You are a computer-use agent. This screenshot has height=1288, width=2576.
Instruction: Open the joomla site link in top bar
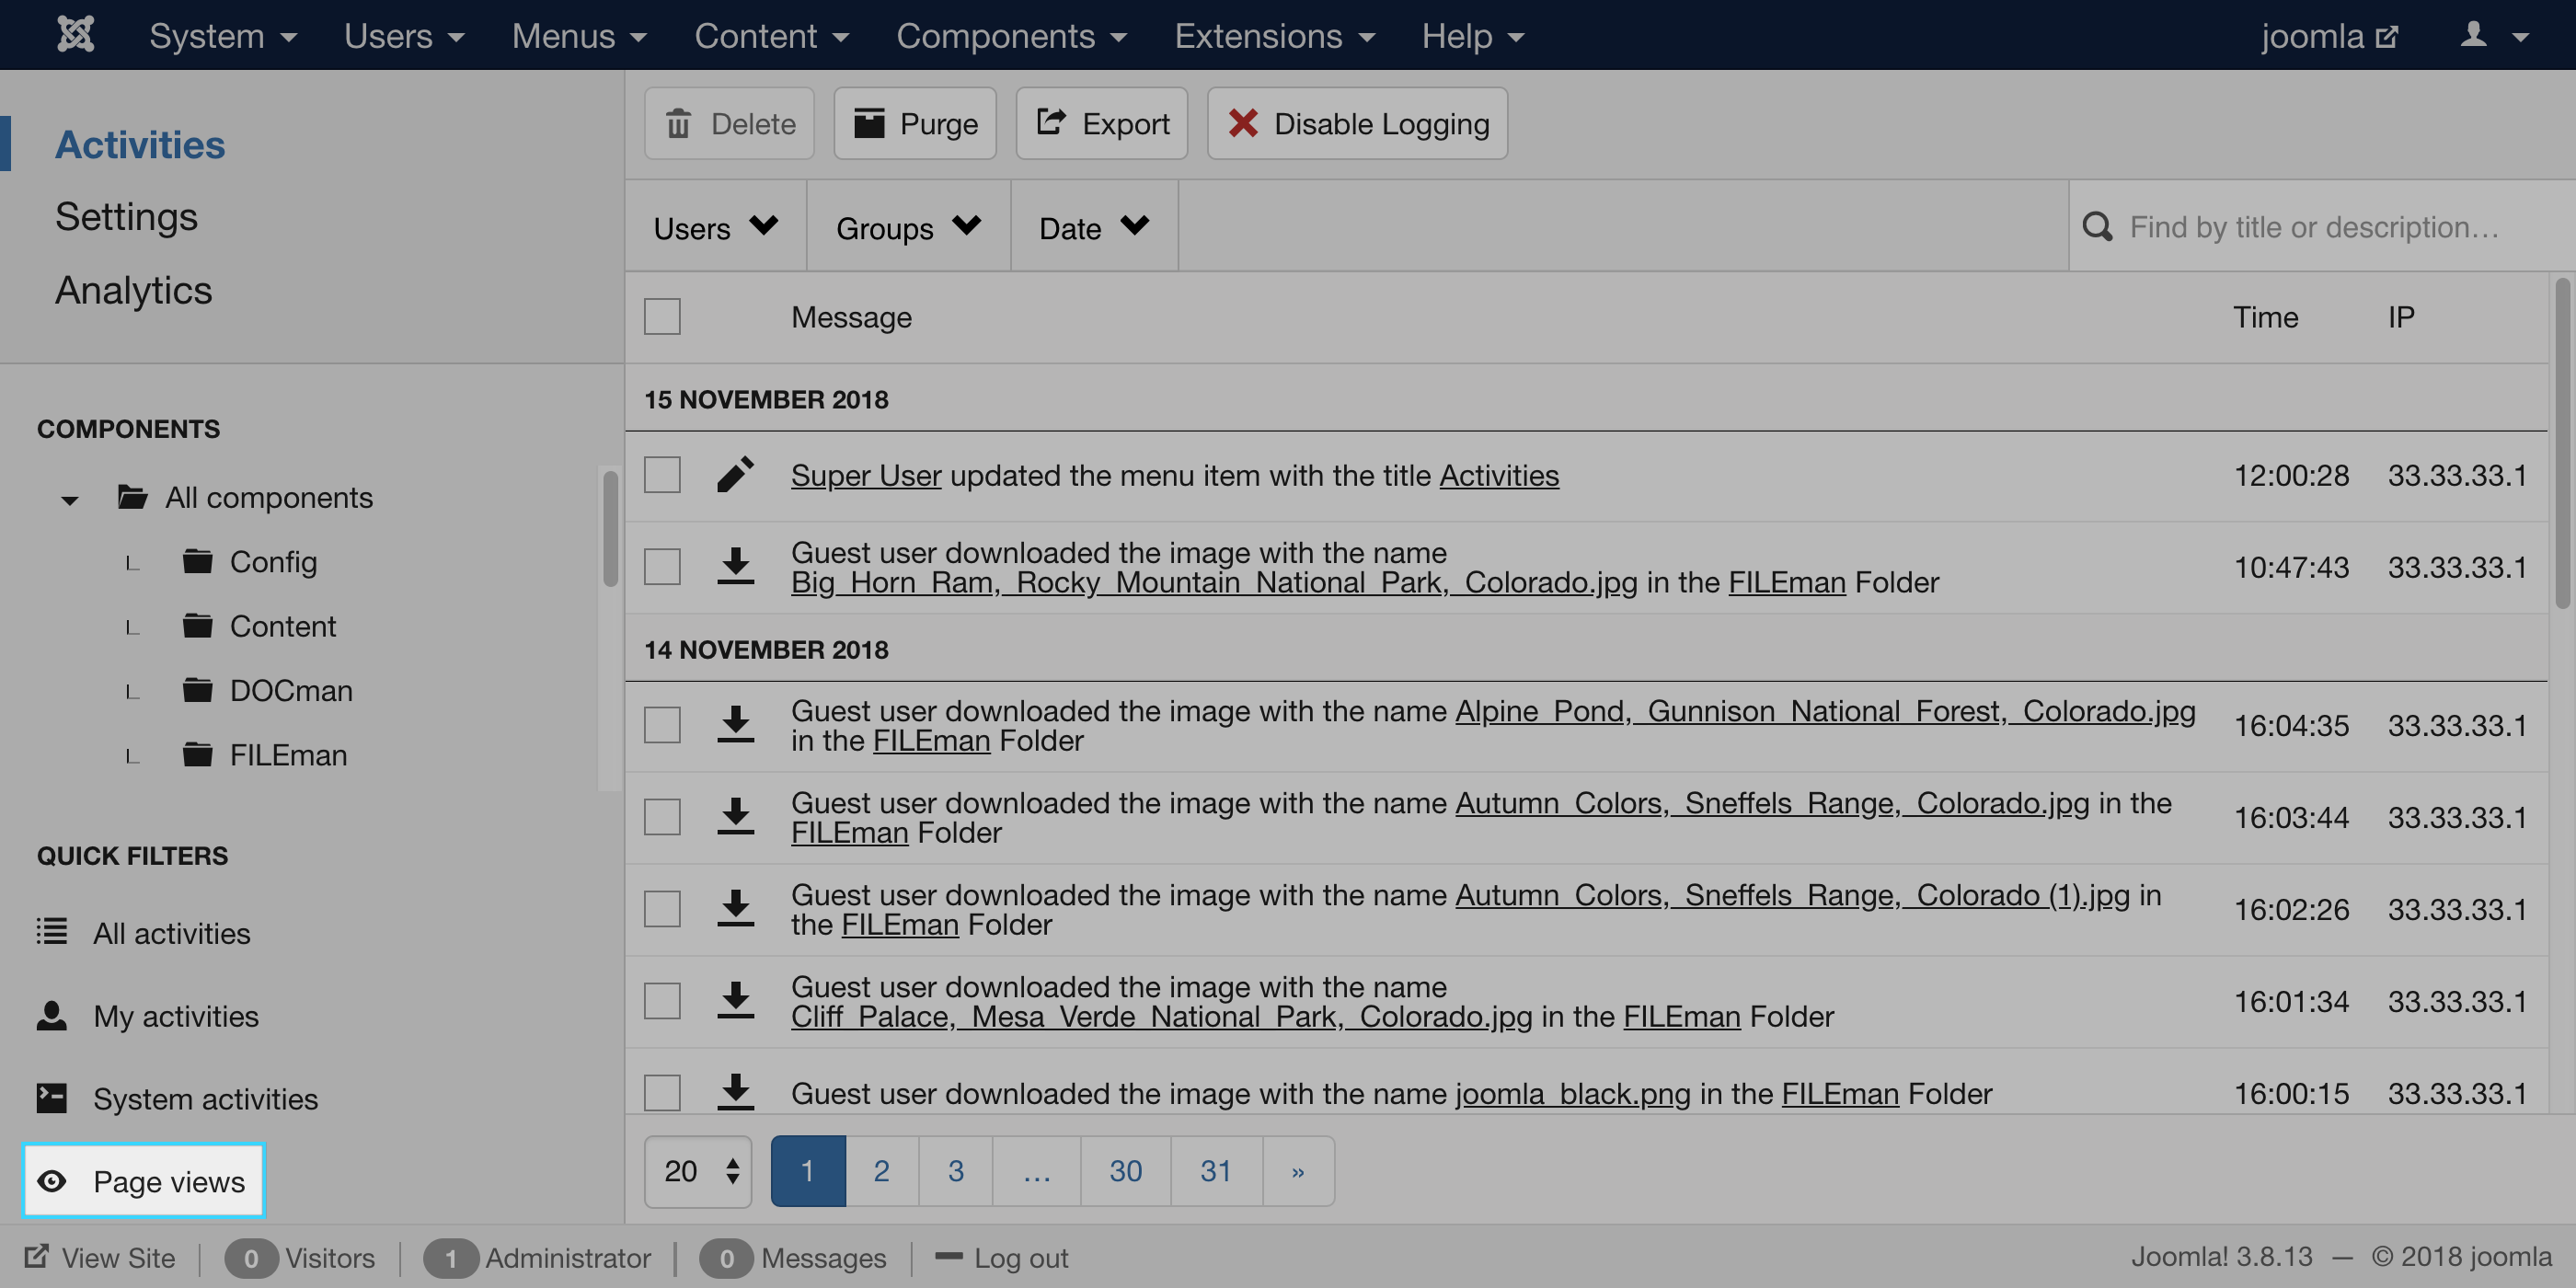pos(2329,36)
